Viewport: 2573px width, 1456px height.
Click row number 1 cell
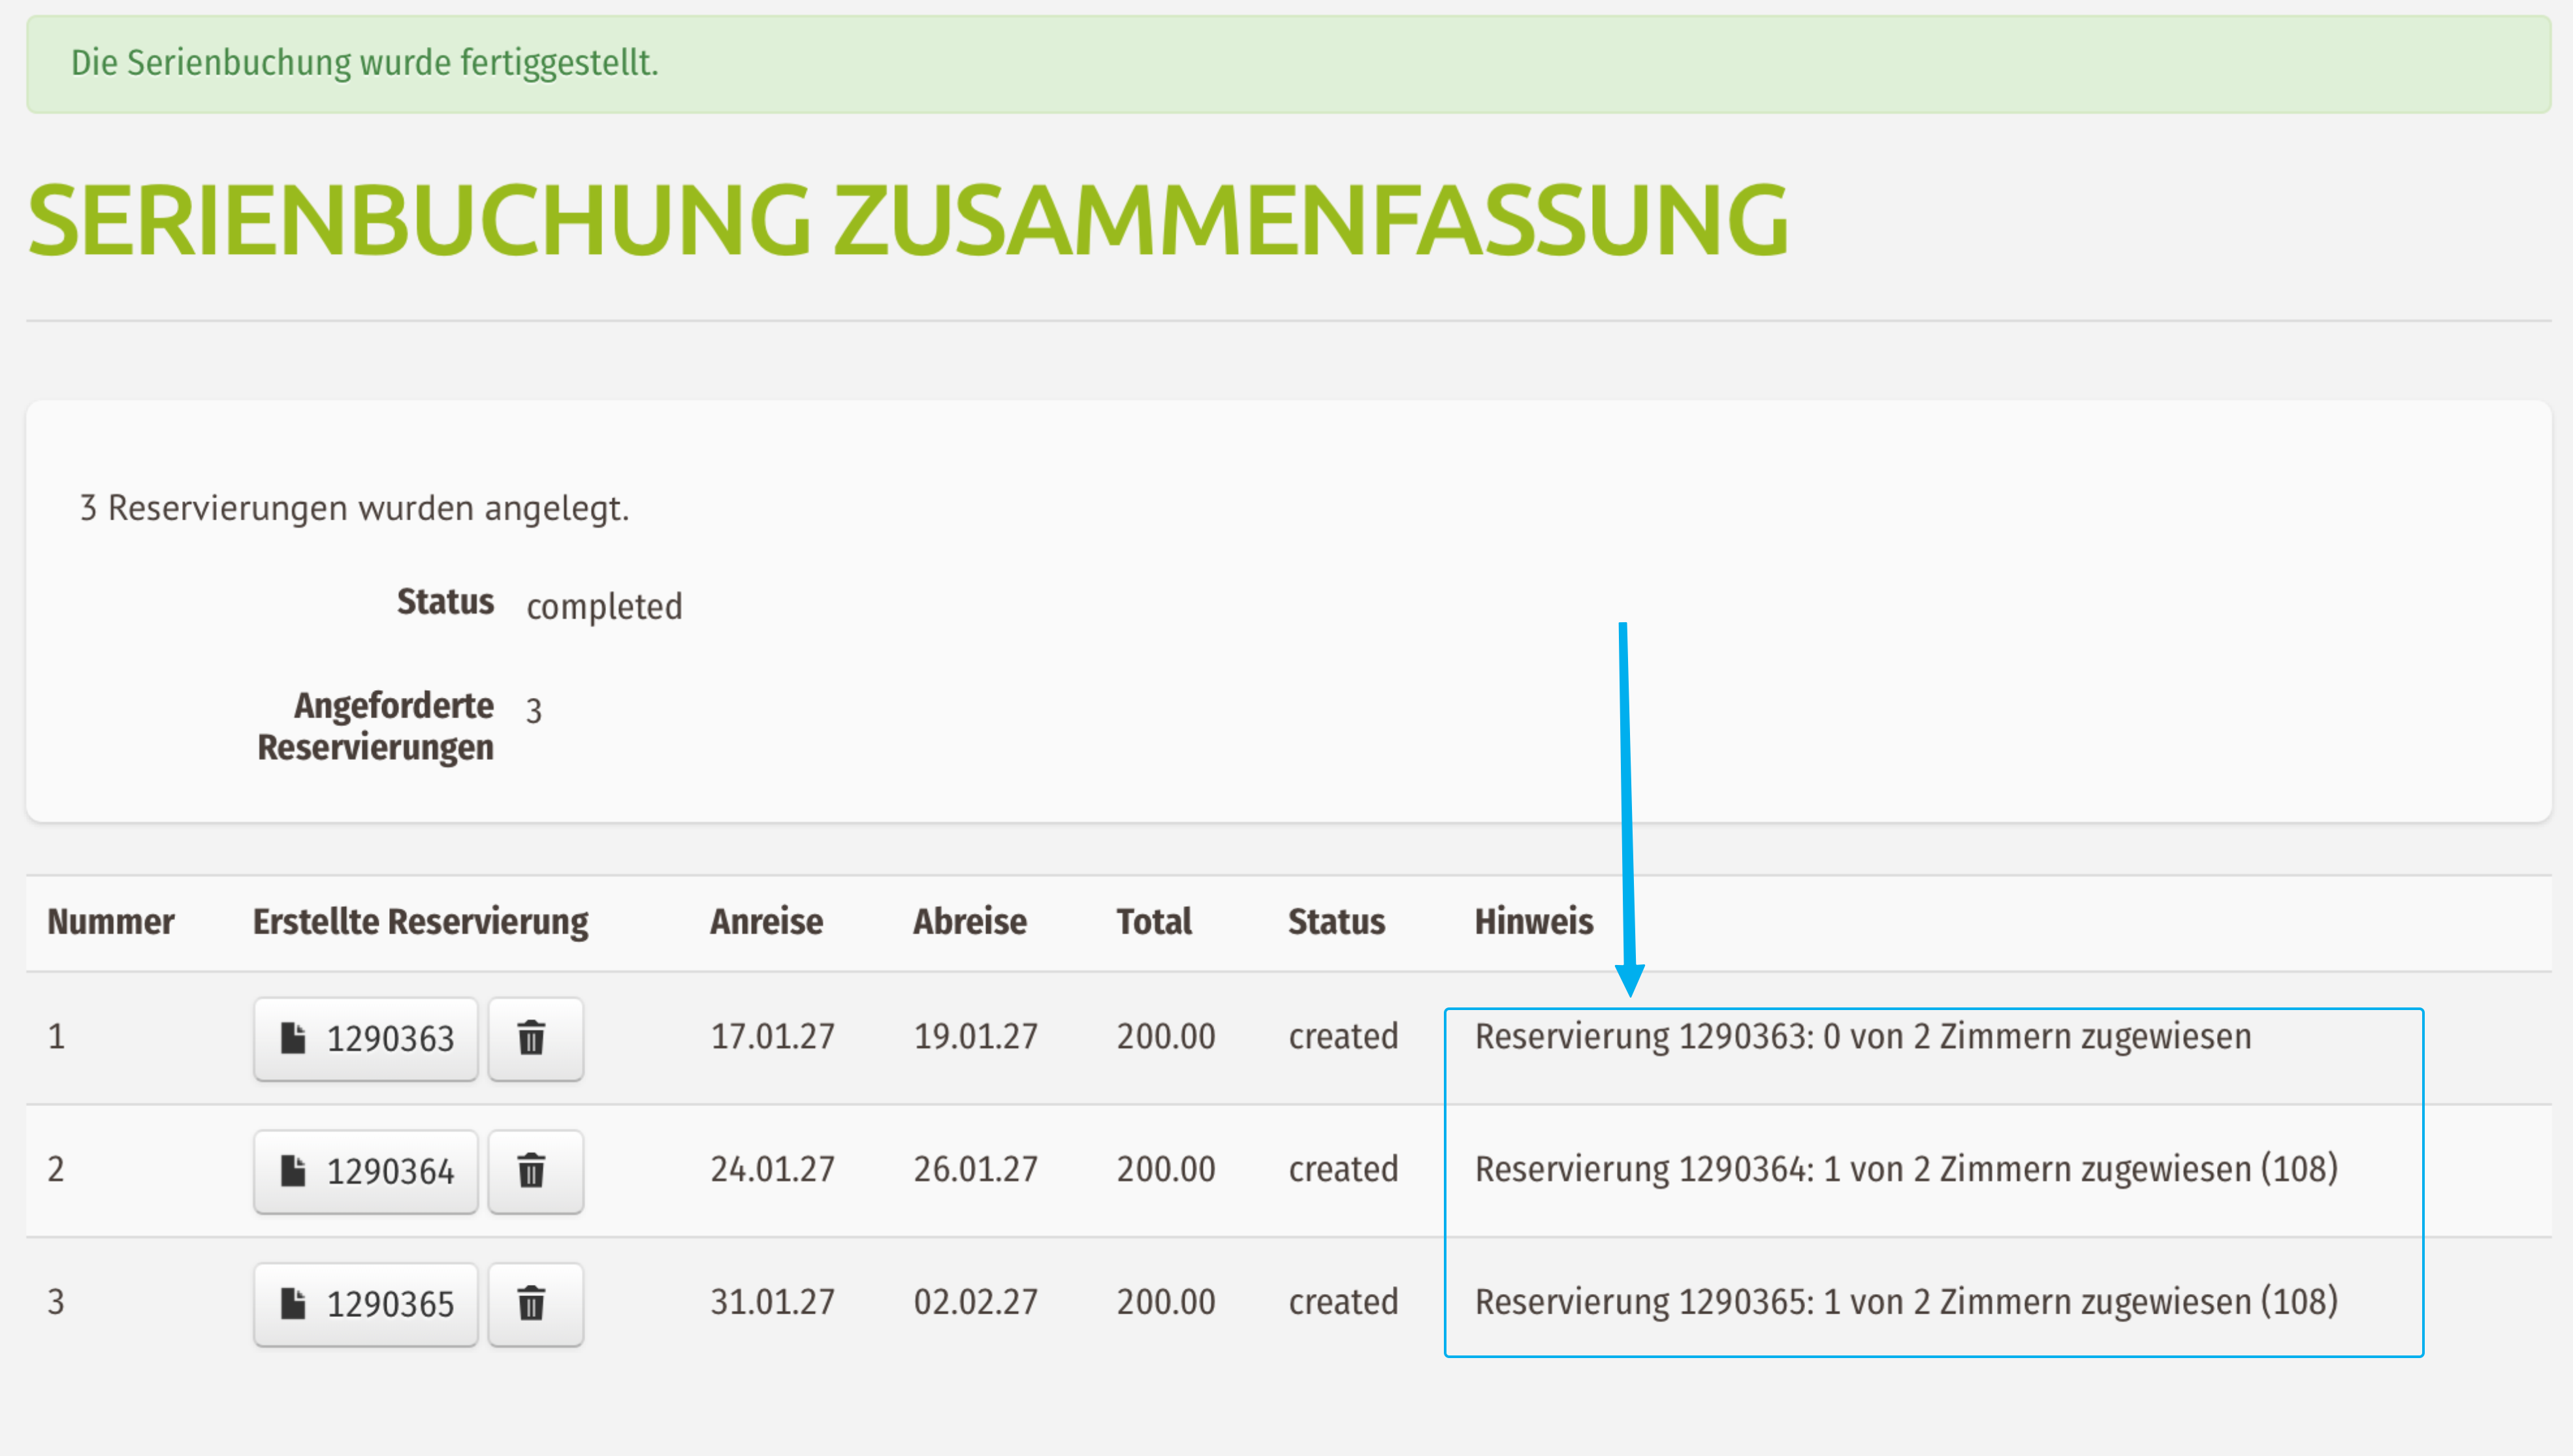[56, 1037]
